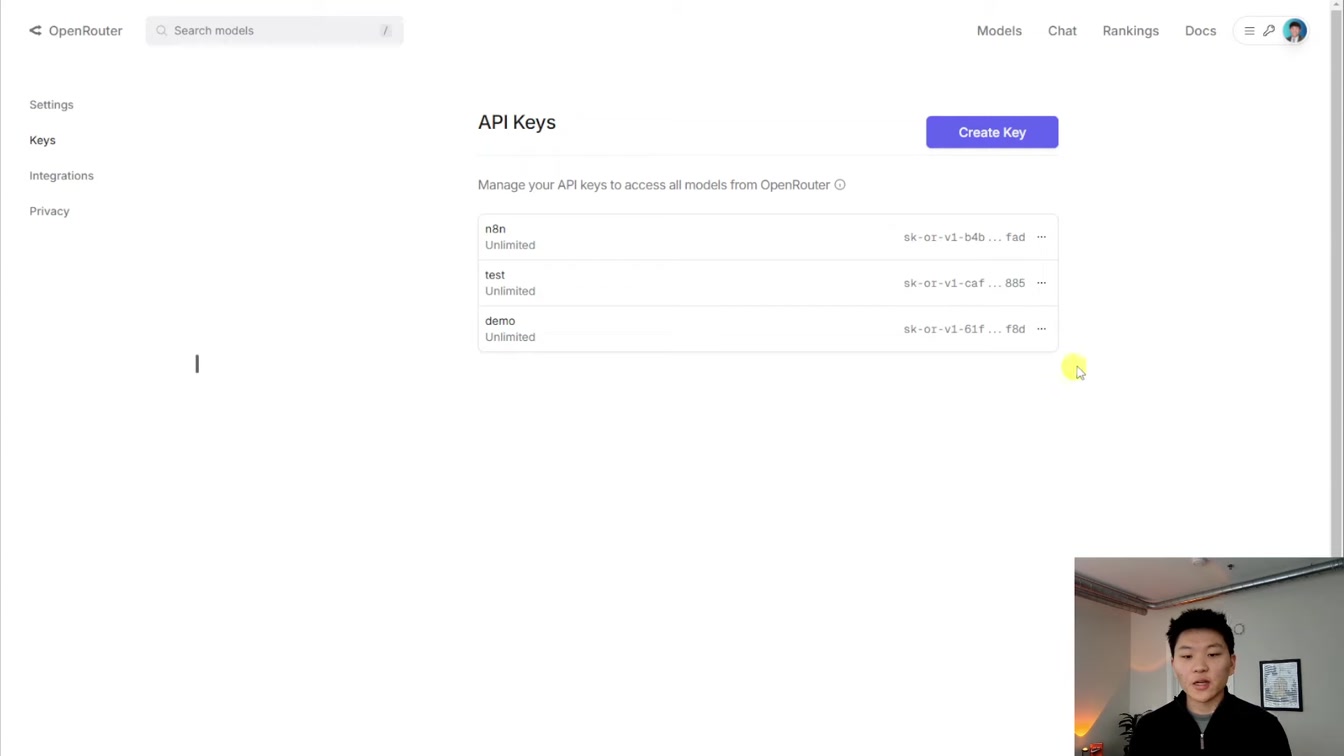This screenshot has height=756, width=1344.
Task: Select Privacy in the sidebar
Action: [49, 211]
